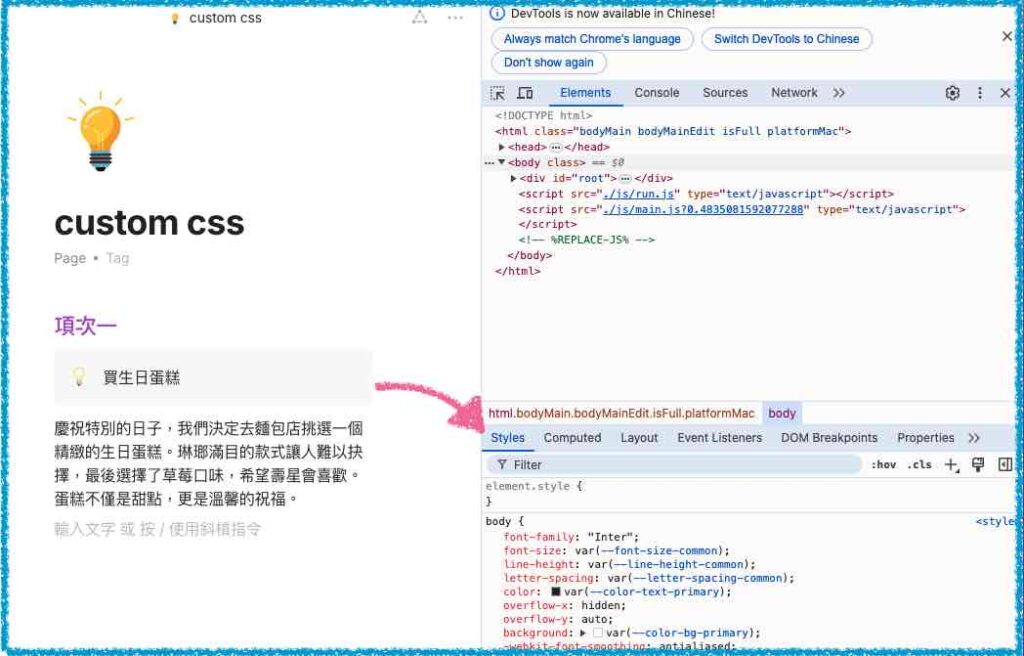The height and width of the screenshot is (656, 1024).
Task: Expand the div id root node
Action: (513, 178)
